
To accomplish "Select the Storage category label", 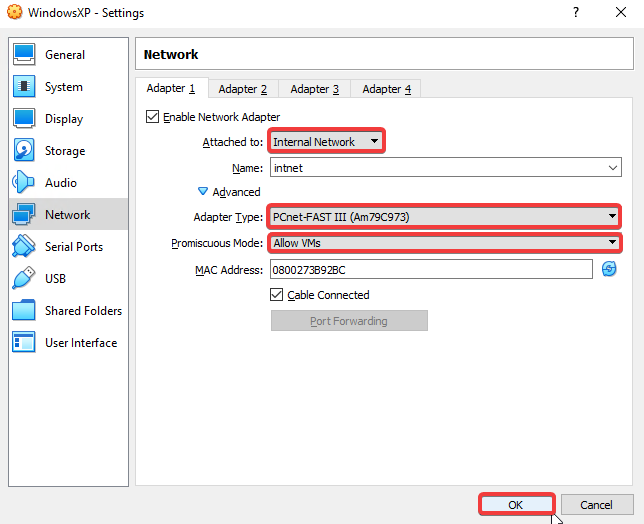I will (65, 151).
